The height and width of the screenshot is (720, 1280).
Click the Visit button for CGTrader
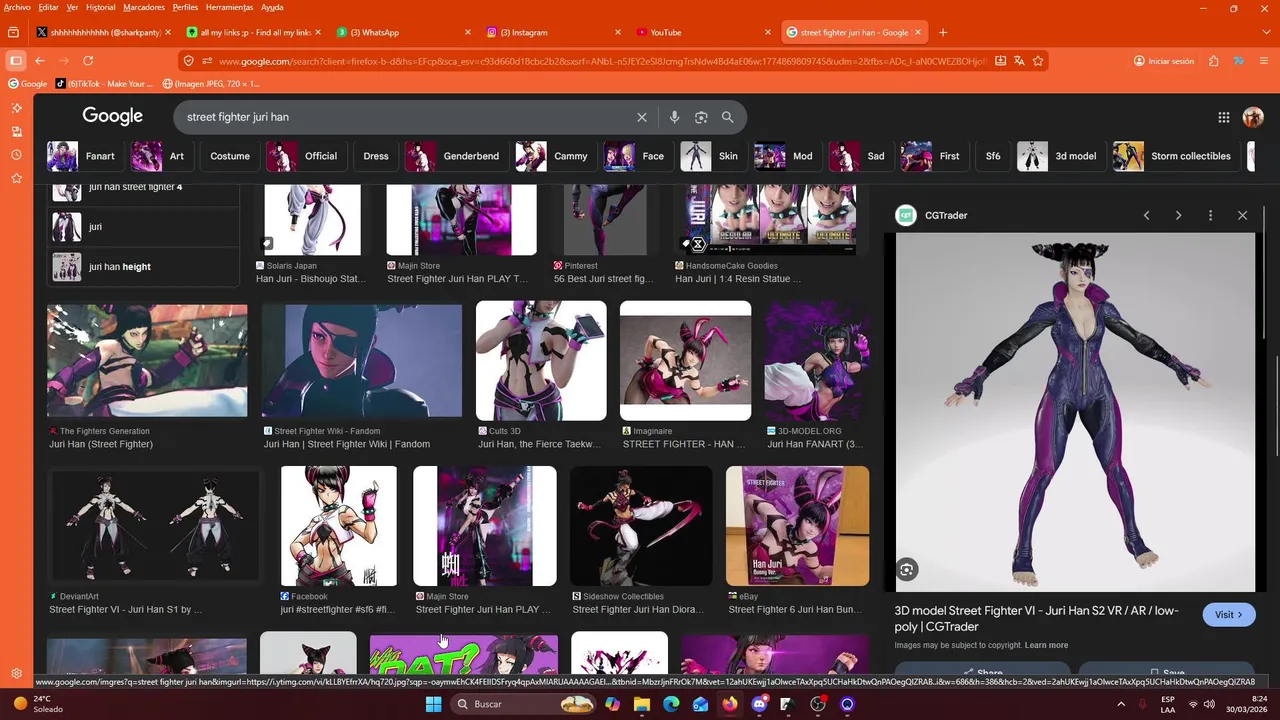click(1229, 615)
